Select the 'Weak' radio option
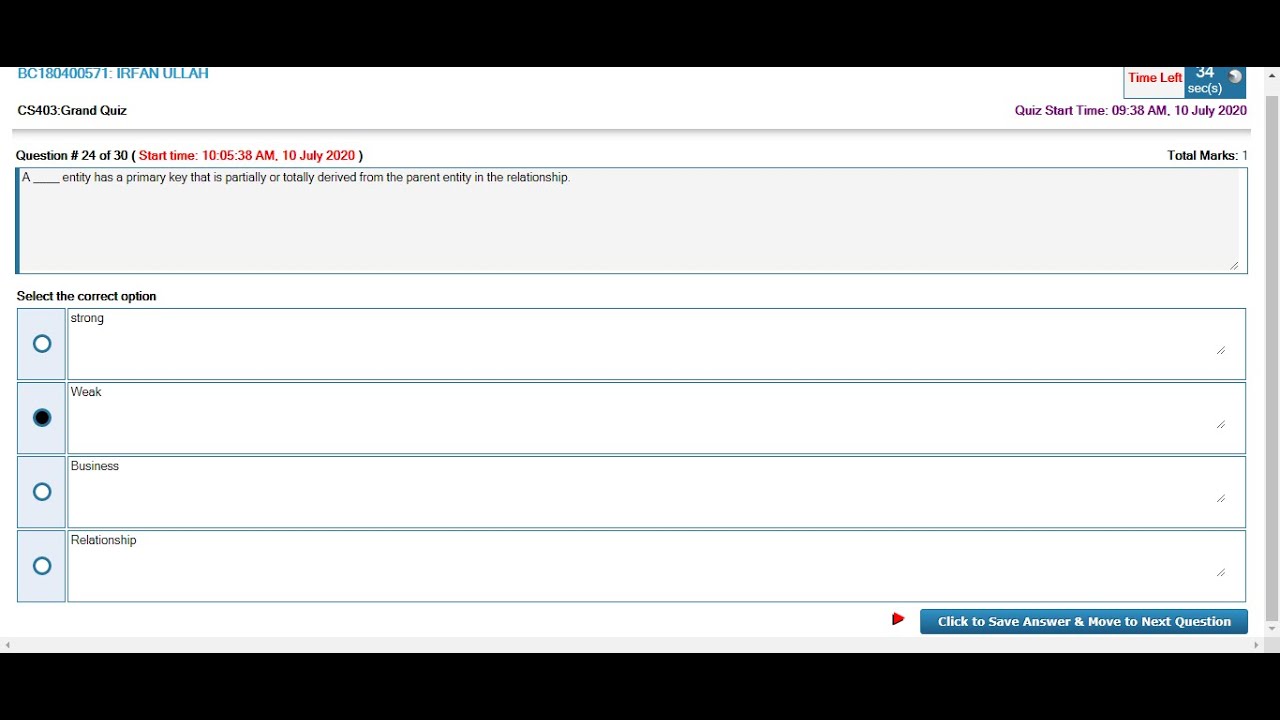 [42, 418]
